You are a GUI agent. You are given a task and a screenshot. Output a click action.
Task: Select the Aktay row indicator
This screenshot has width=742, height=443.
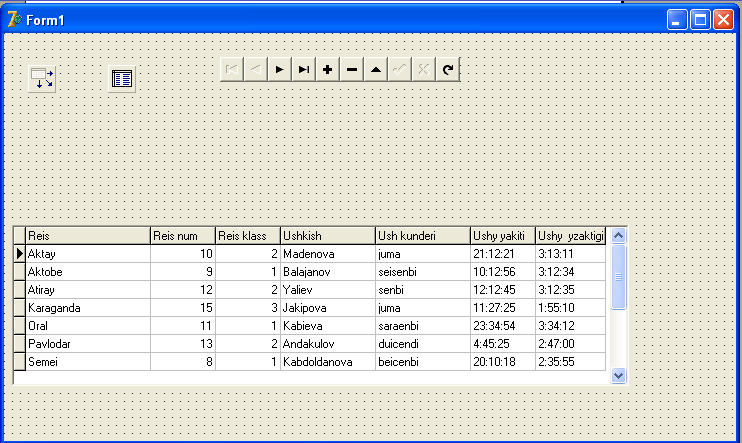pos(19,254)
